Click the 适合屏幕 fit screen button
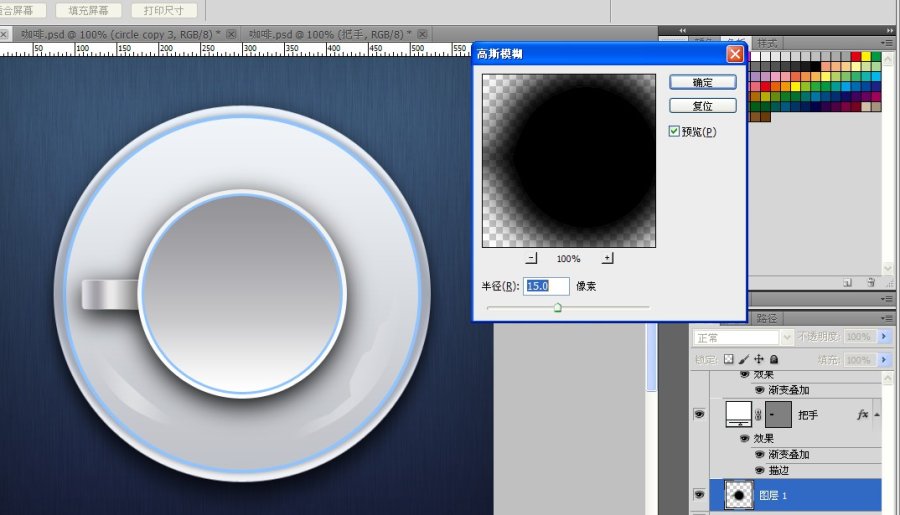The image size is (900, 515). (21, 10)
